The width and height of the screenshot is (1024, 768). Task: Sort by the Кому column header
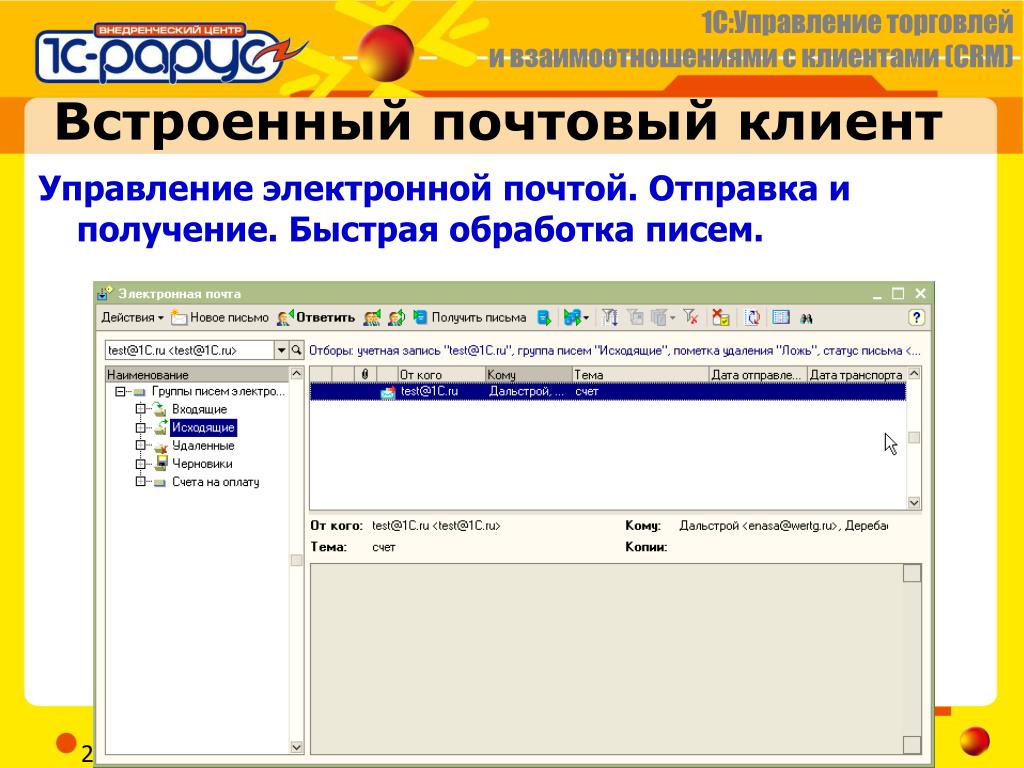click(x=527, y=374)
